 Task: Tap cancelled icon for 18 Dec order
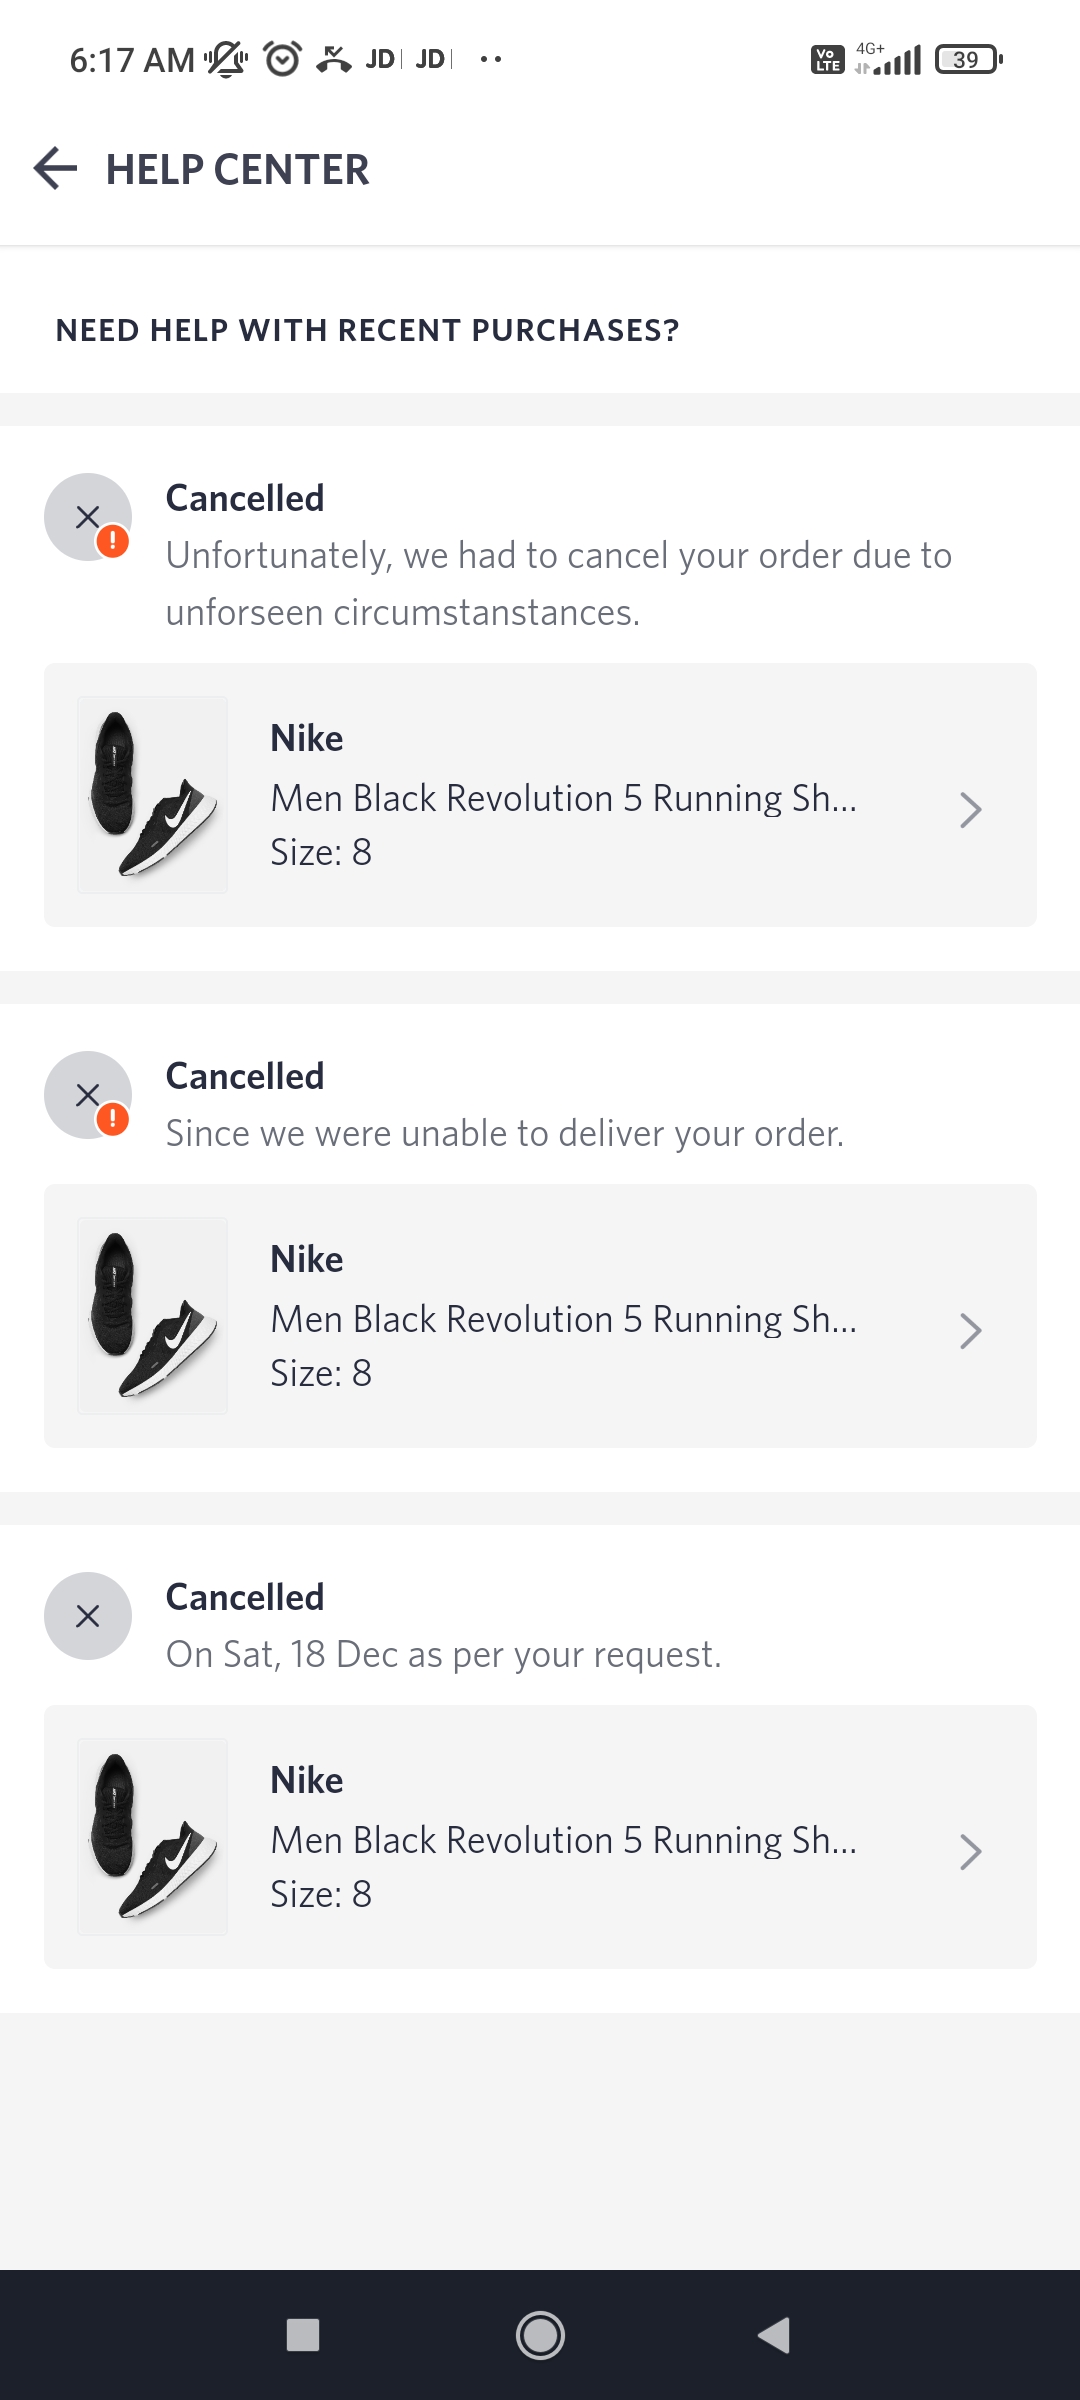pyautogui.click(x=88, y=1616)
